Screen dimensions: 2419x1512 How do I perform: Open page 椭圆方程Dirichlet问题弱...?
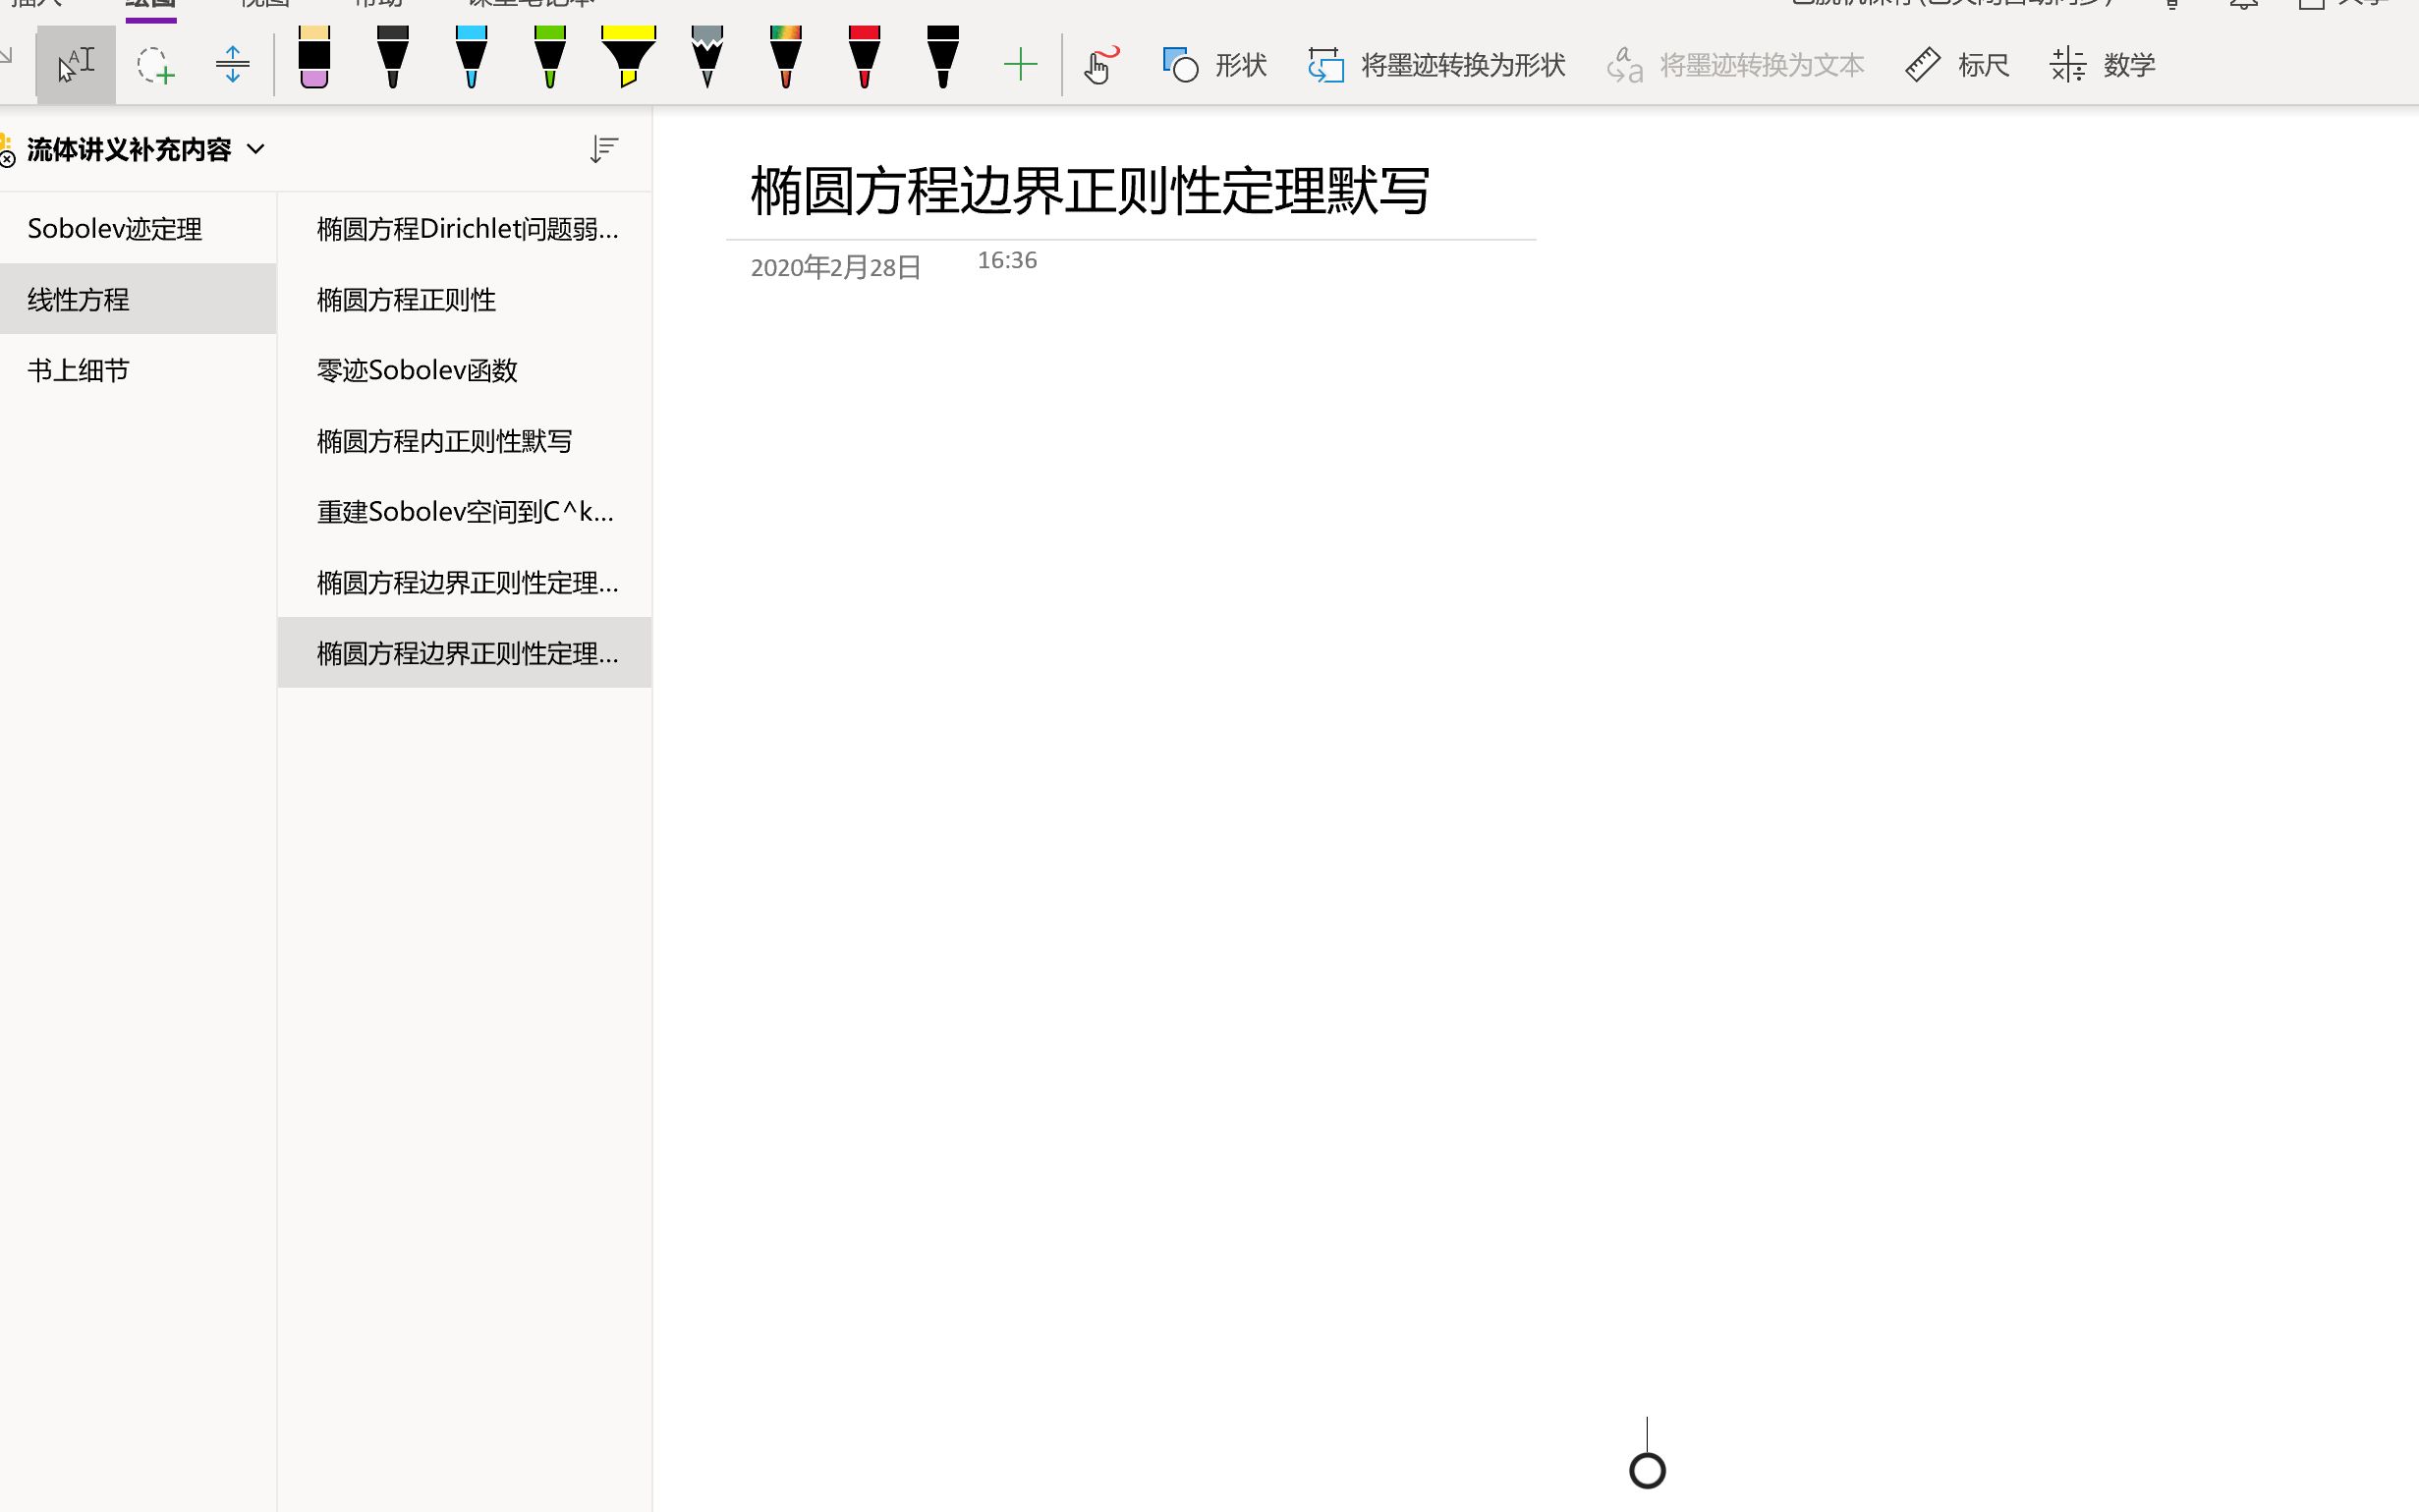point(465,229)
